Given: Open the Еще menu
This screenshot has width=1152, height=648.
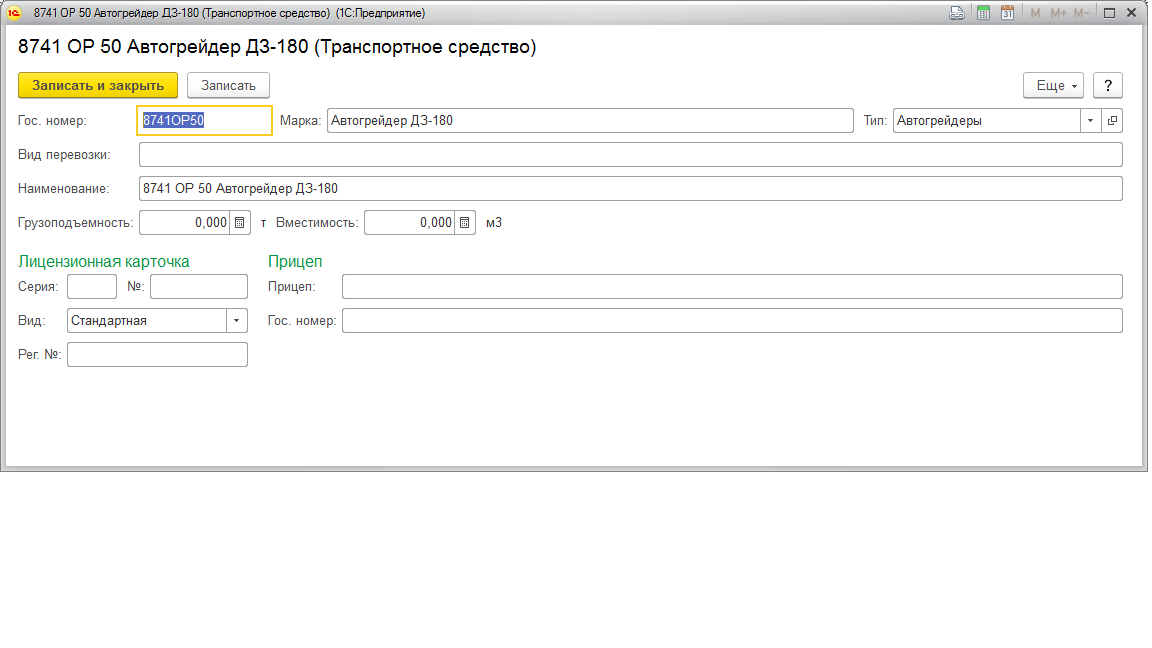Looking at the screenshot, I should click(1053, 86).
